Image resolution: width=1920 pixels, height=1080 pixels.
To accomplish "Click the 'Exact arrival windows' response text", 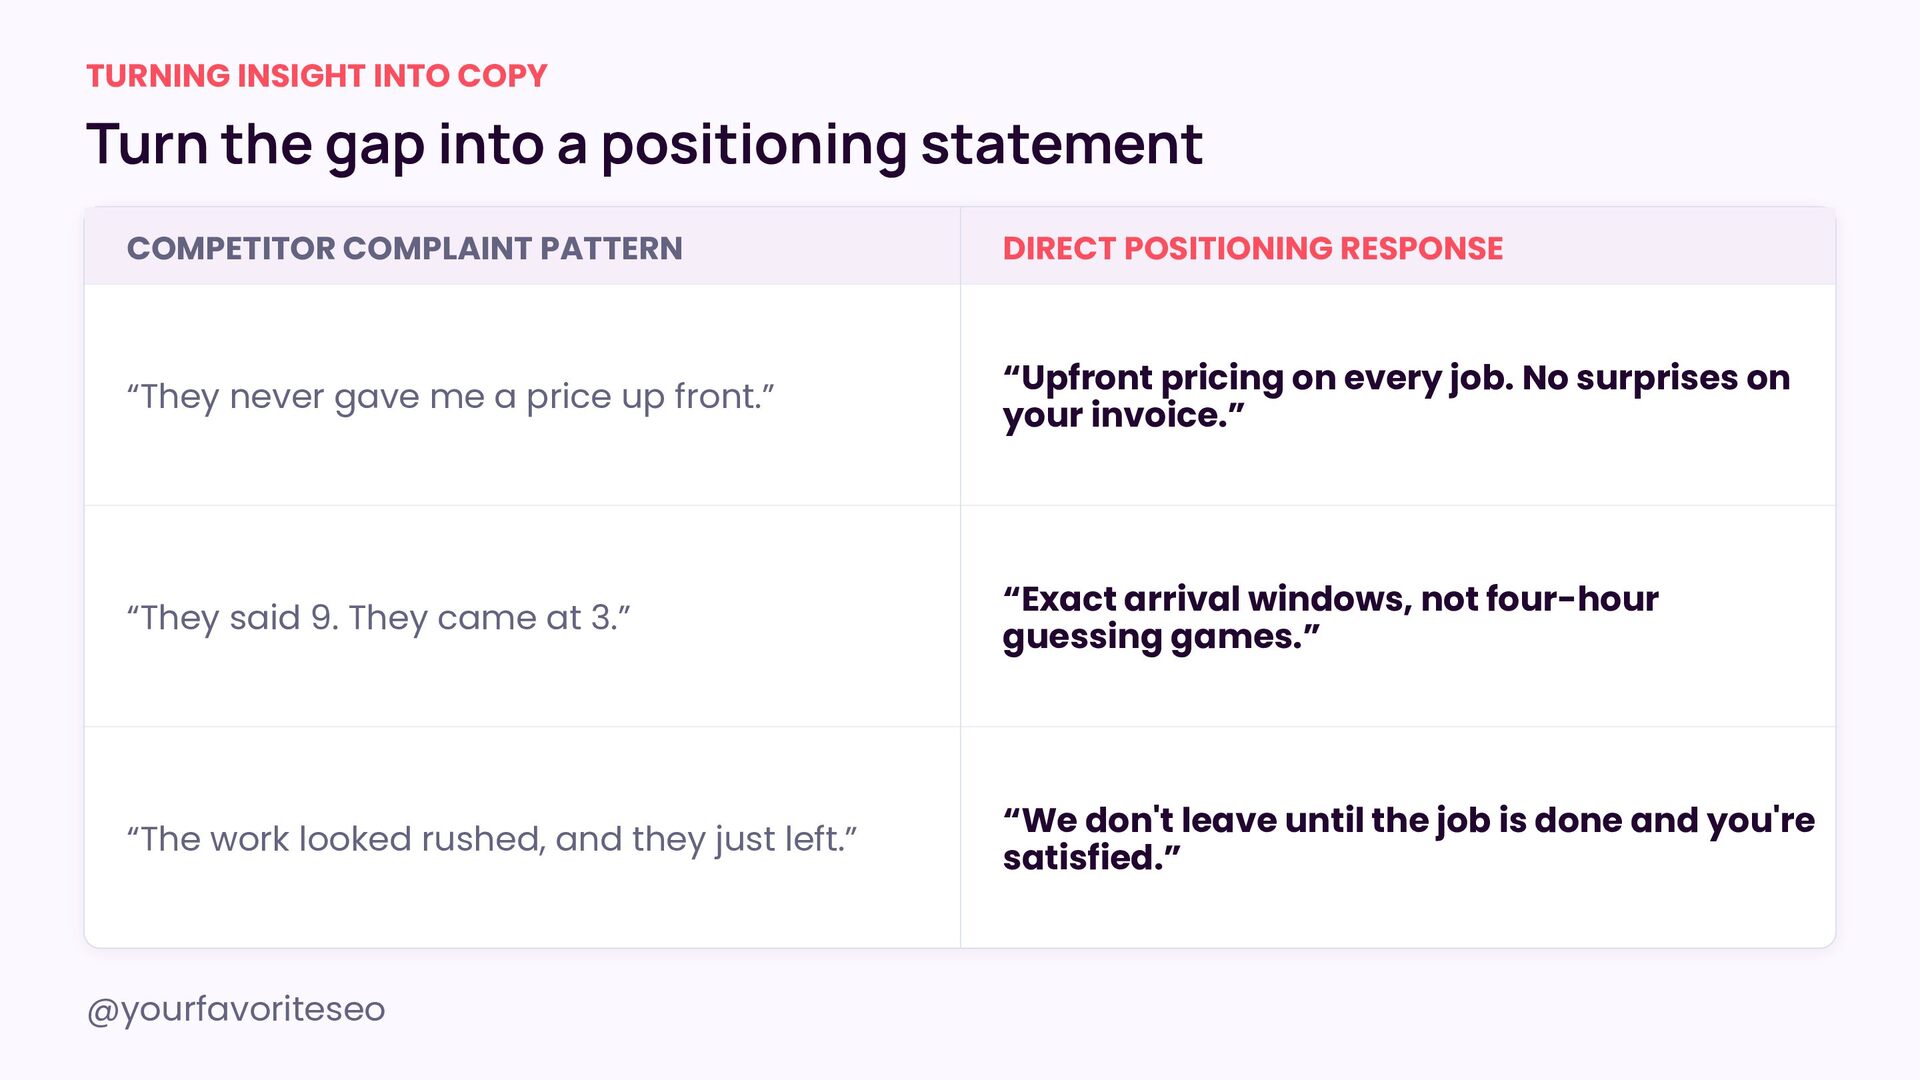I will click(1330, 617).
